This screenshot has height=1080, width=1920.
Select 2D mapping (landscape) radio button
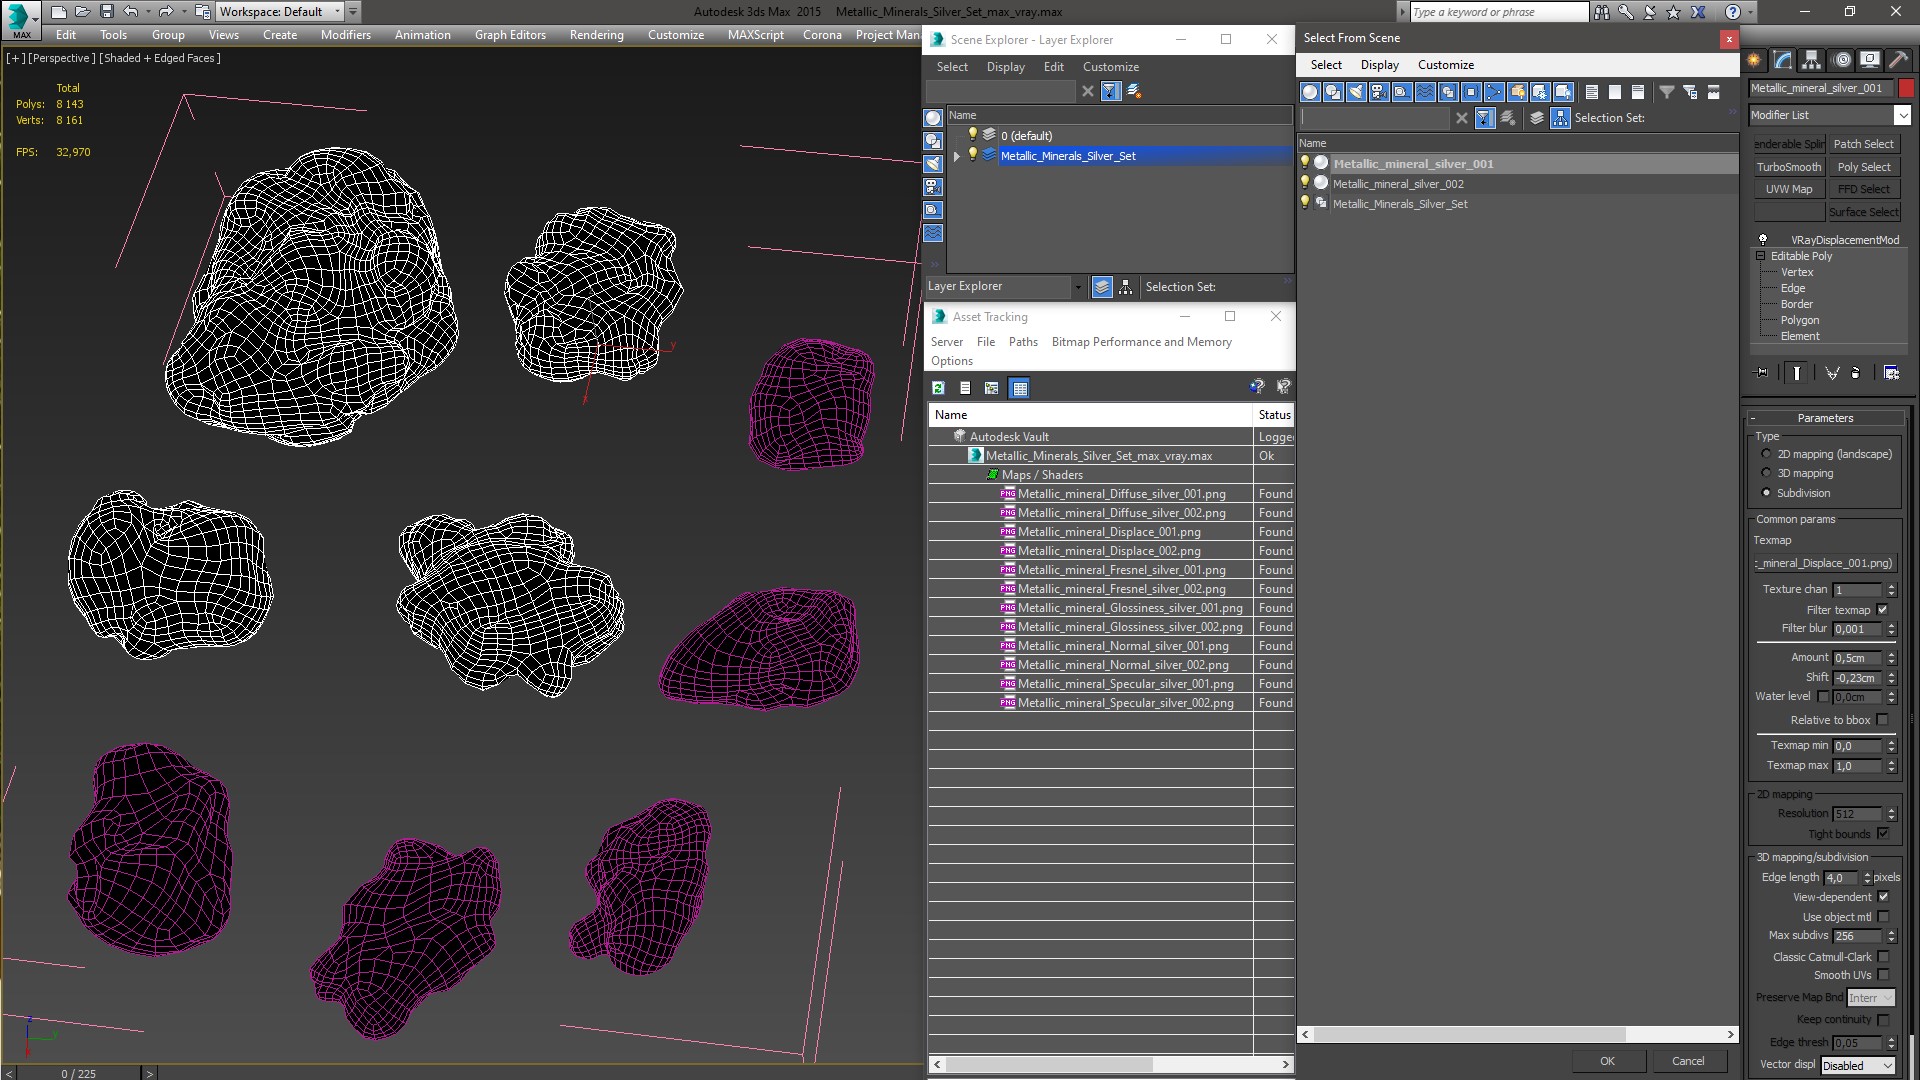click(1766, 454)
